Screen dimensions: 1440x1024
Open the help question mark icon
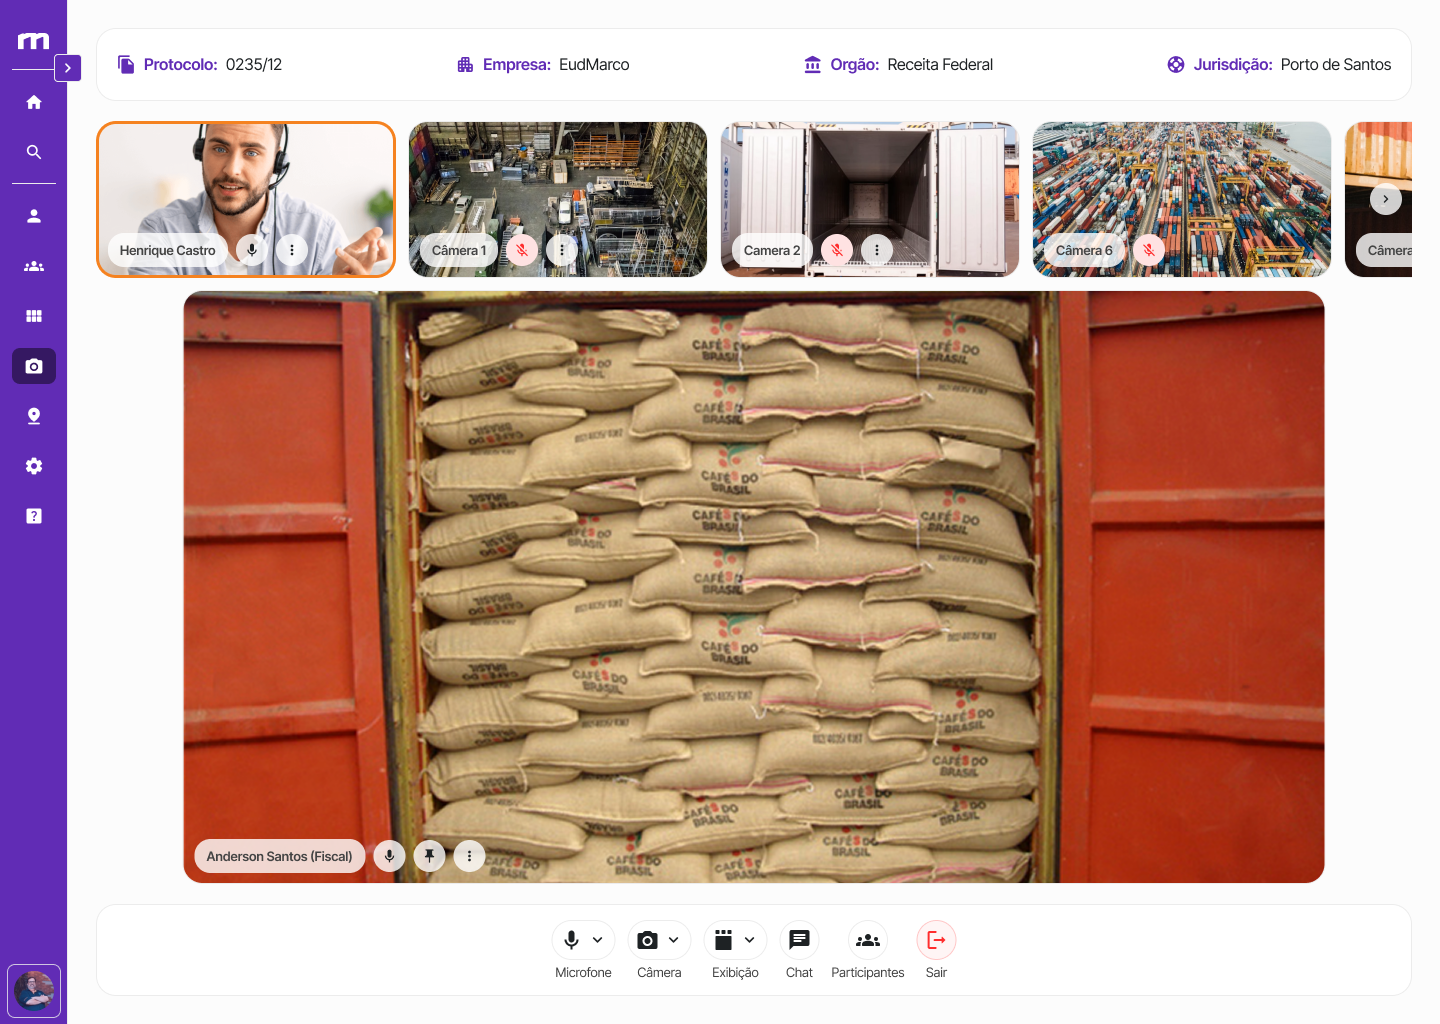pos(34,516)
